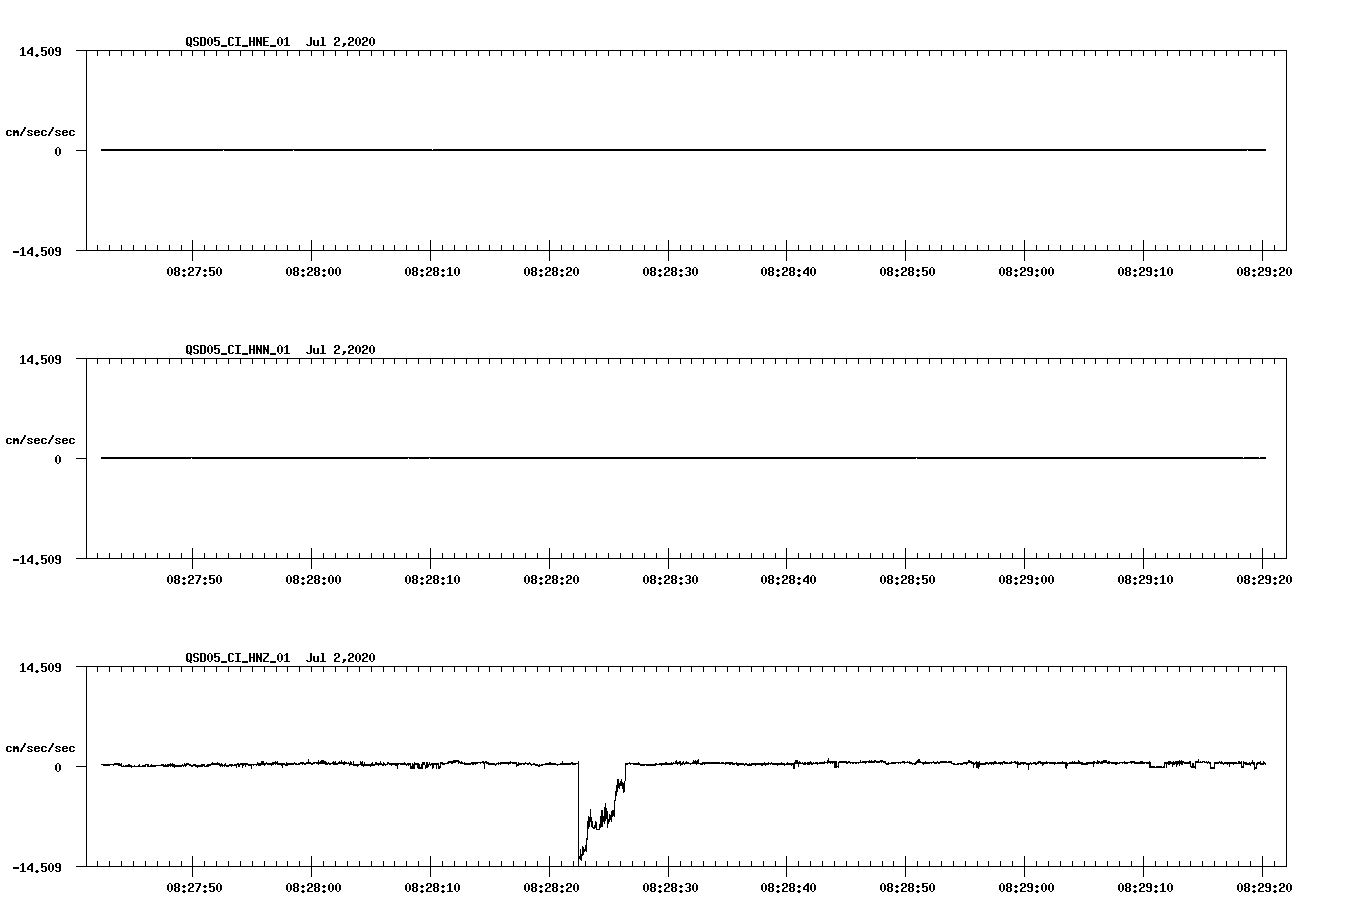Click the 08:28:10 time label under HNZ plot
Screen dimensions: 1358x924
432,888
